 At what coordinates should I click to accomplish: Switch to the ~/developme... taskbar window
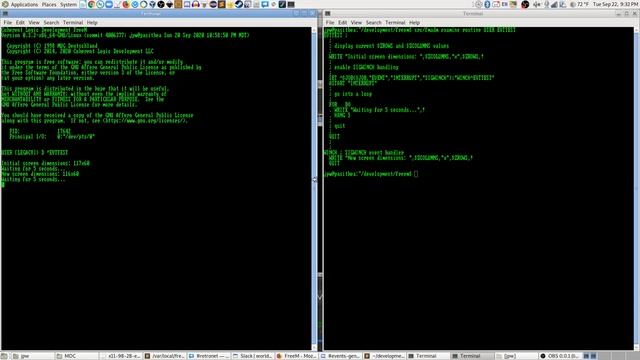point(384,356)
